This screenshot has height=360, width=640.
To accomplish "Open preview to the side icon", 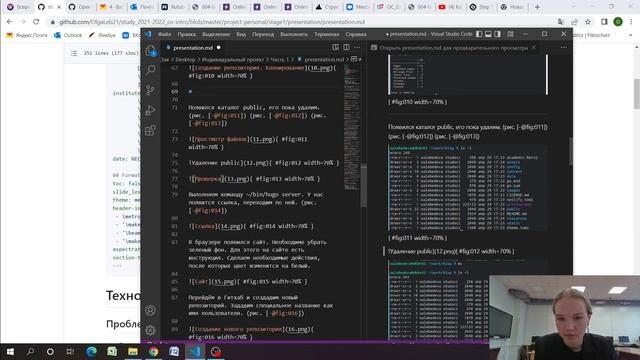I will pos(336,47).
